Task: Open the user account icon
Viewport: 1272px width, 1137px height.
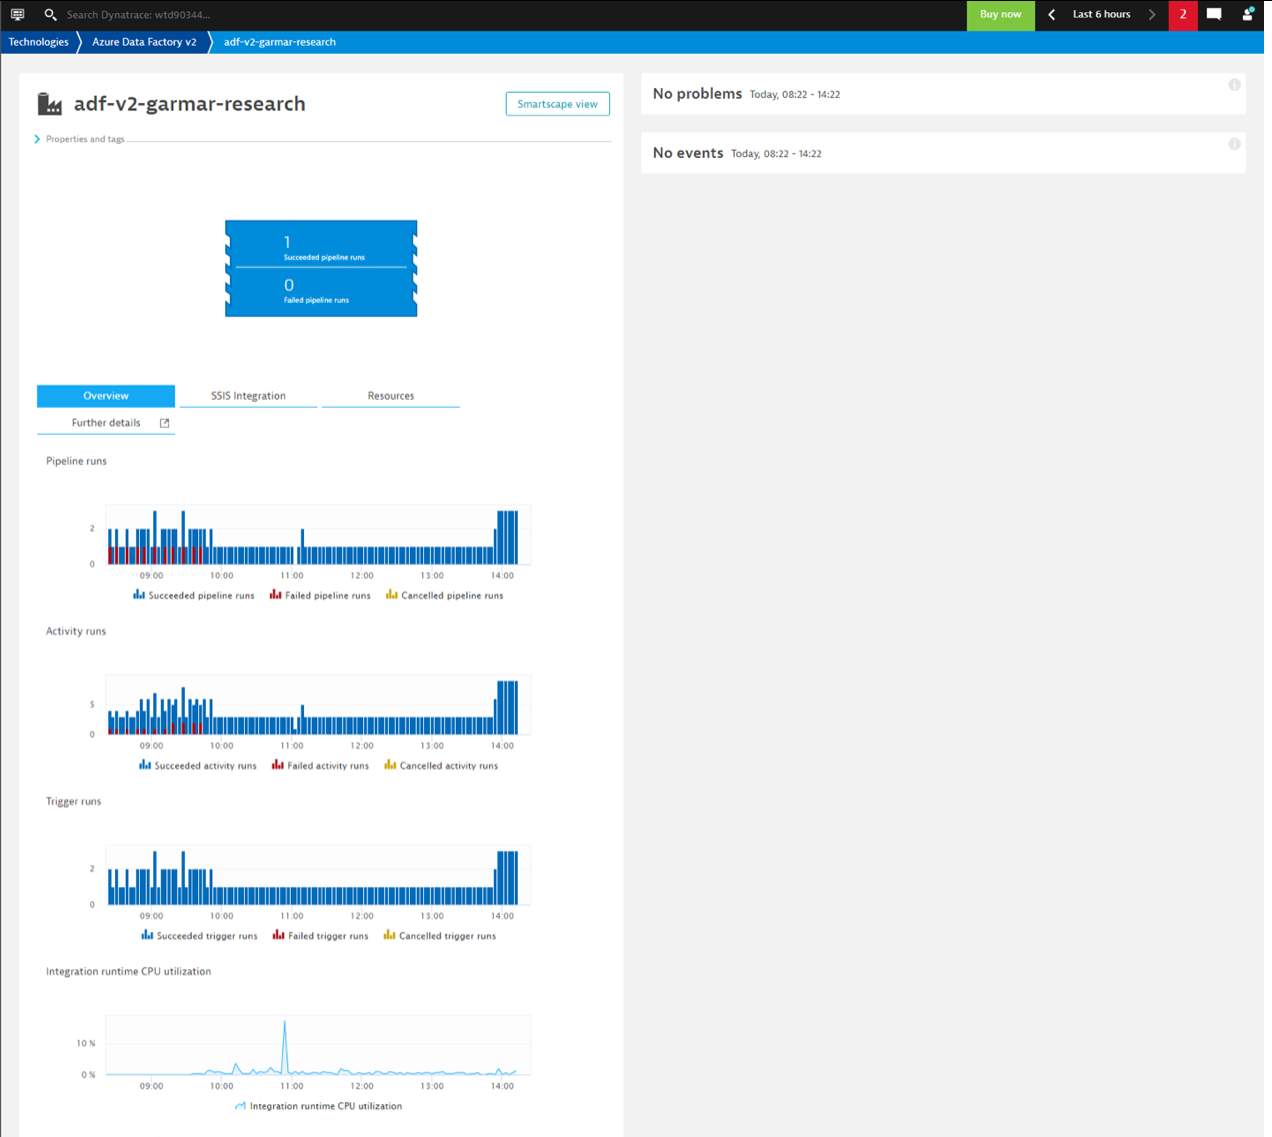Action: pos(1247,14)
